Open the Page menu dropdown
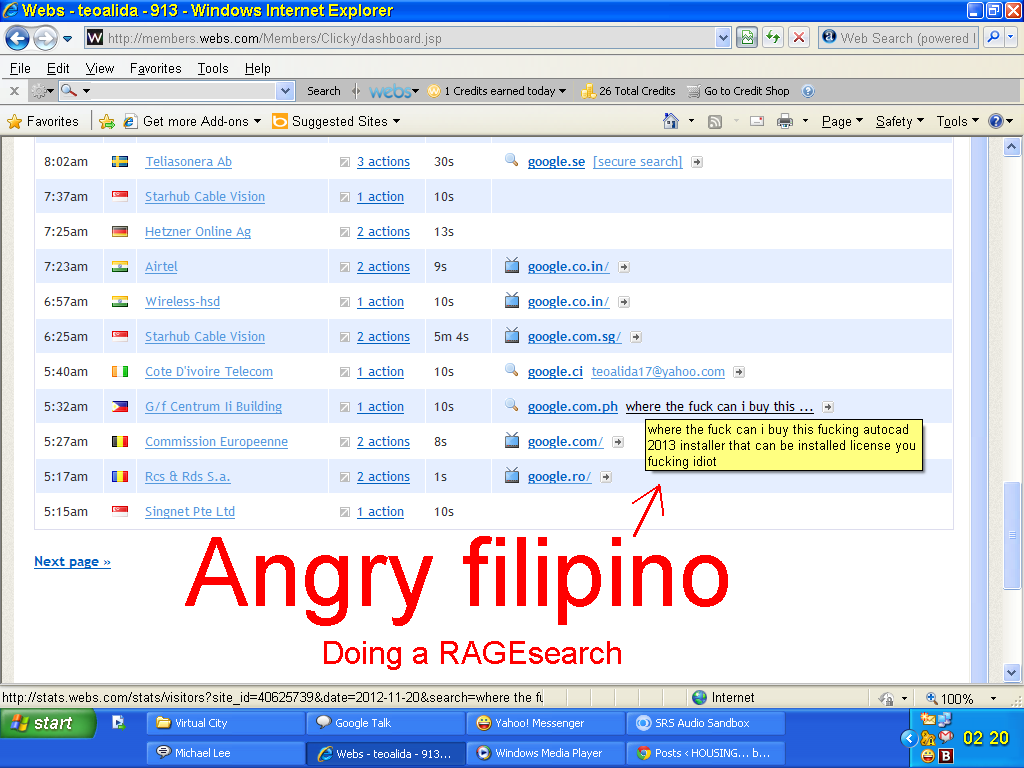This screenshot has height=768, width=1024. pos(842,121)
